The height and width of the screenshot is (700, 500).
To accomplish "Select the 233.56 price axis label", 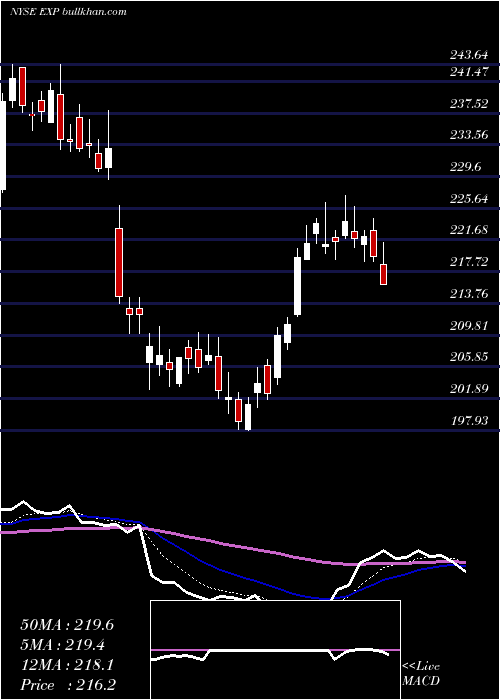I will [x=469, y=135].
